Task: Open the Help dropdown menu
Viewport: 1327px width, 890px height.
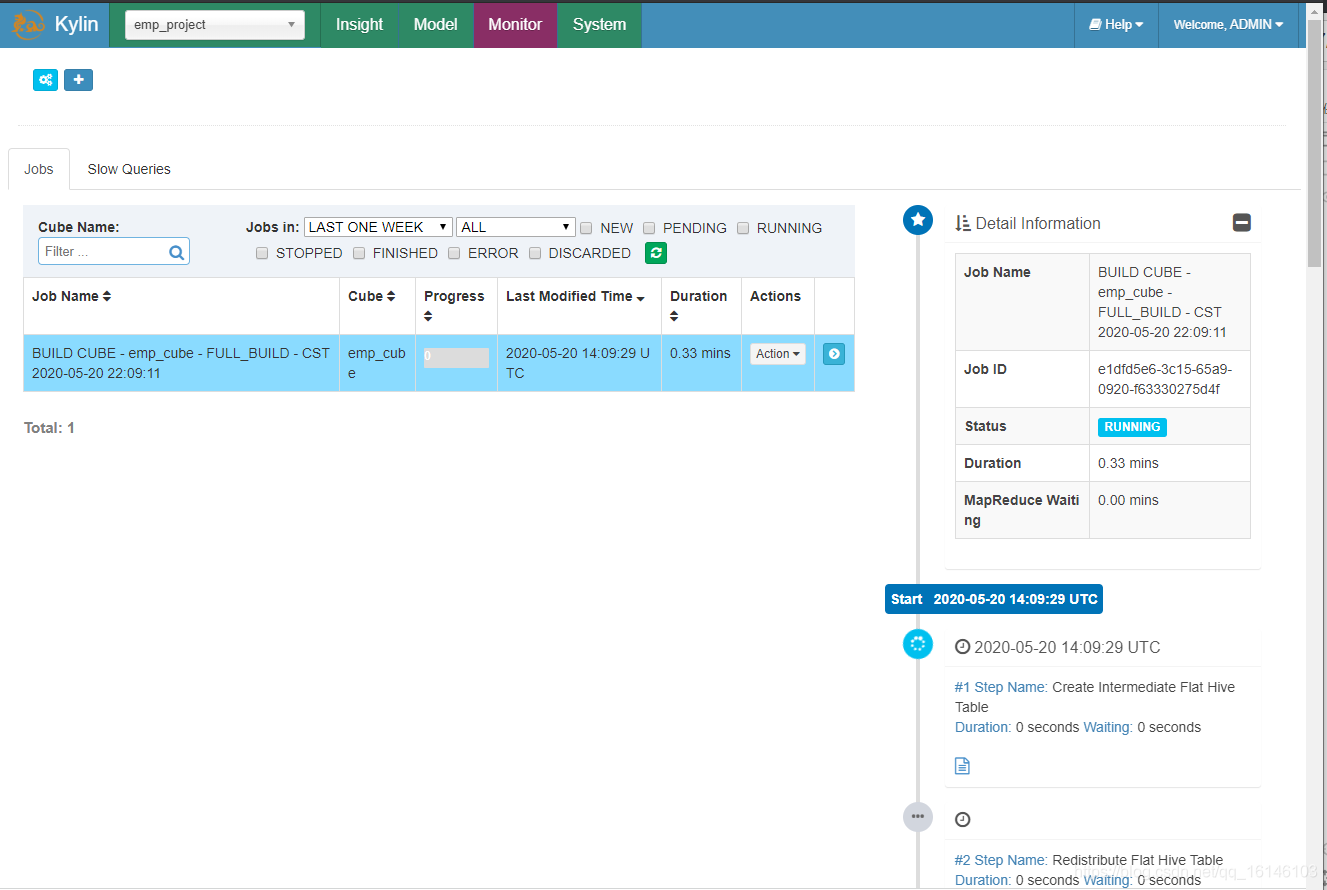Action: tap(1116, 24)
